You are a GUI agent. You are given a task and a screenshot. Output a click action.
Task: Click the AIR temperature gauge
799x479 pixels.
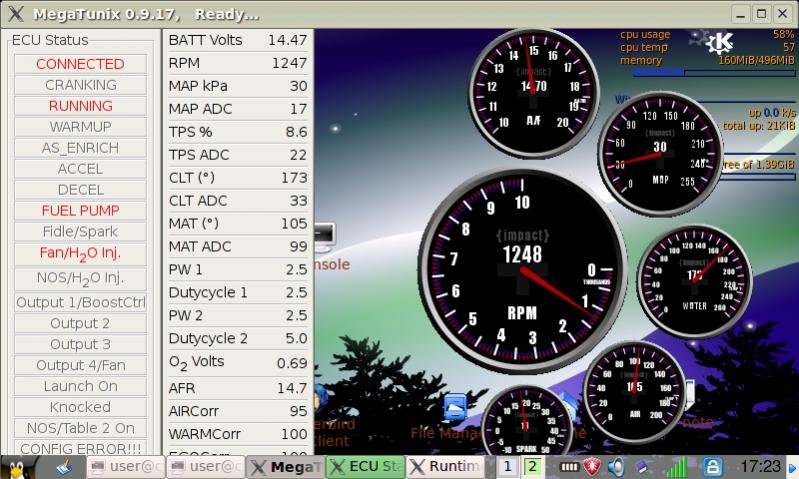point(634,391)
